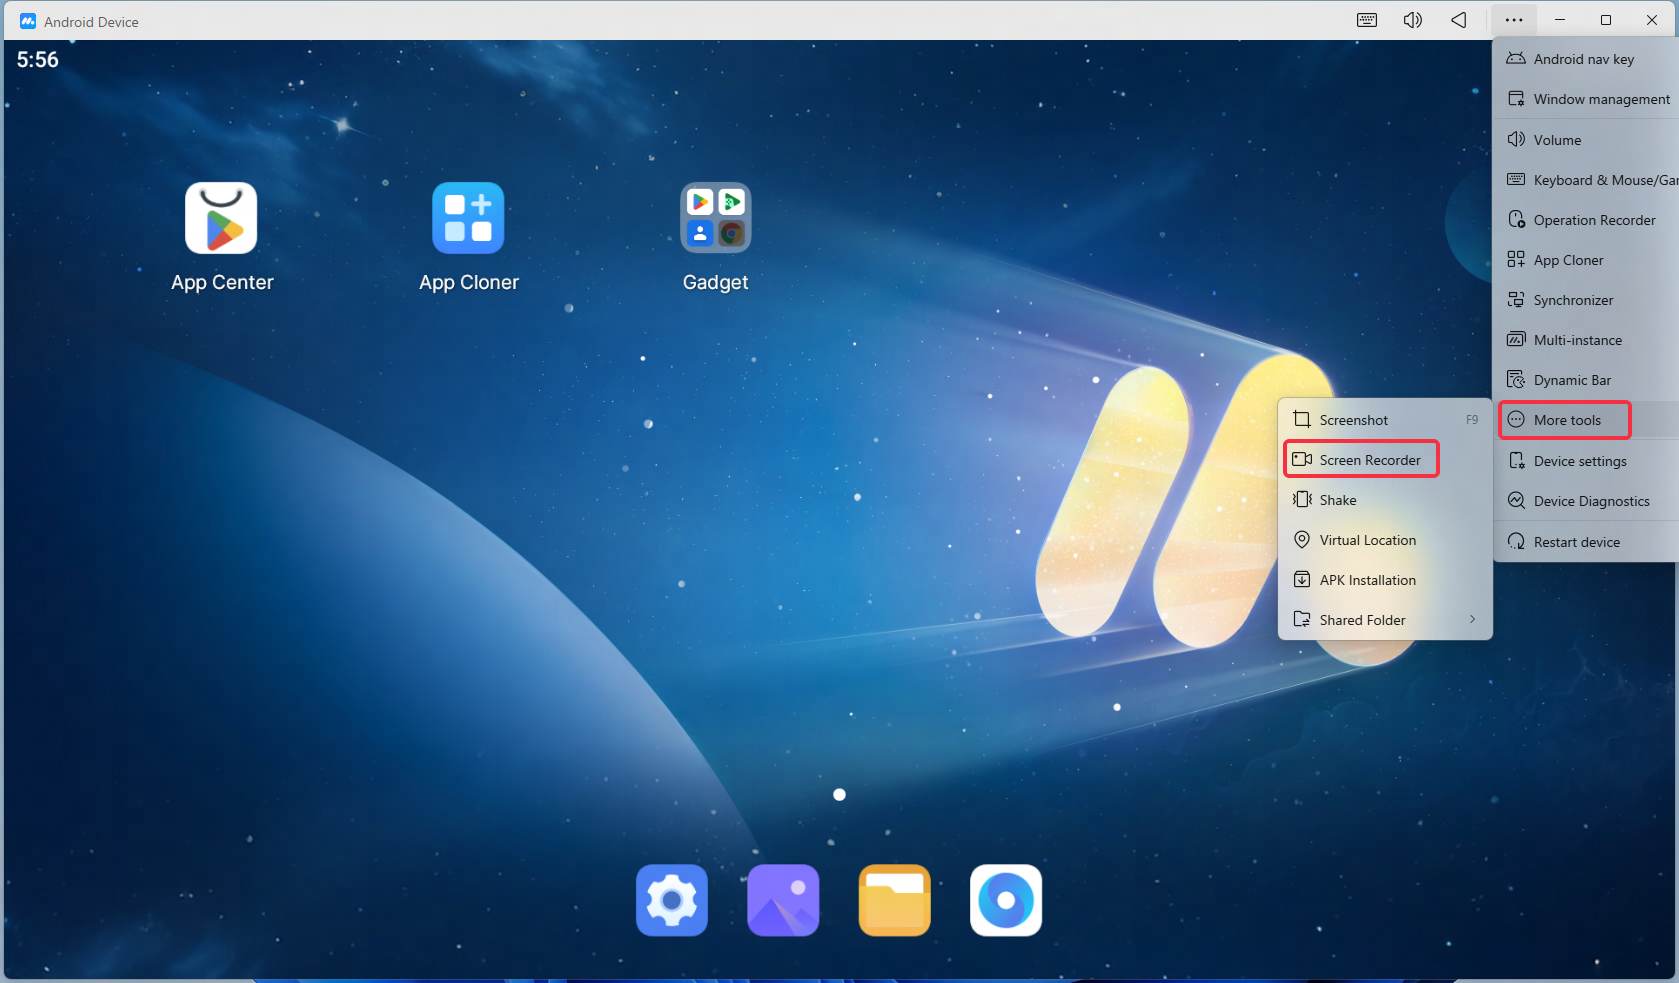This screenshot has width=1679, height=983.
Task: Click the home screen page indicator dot
Action: tap(839, 795)
